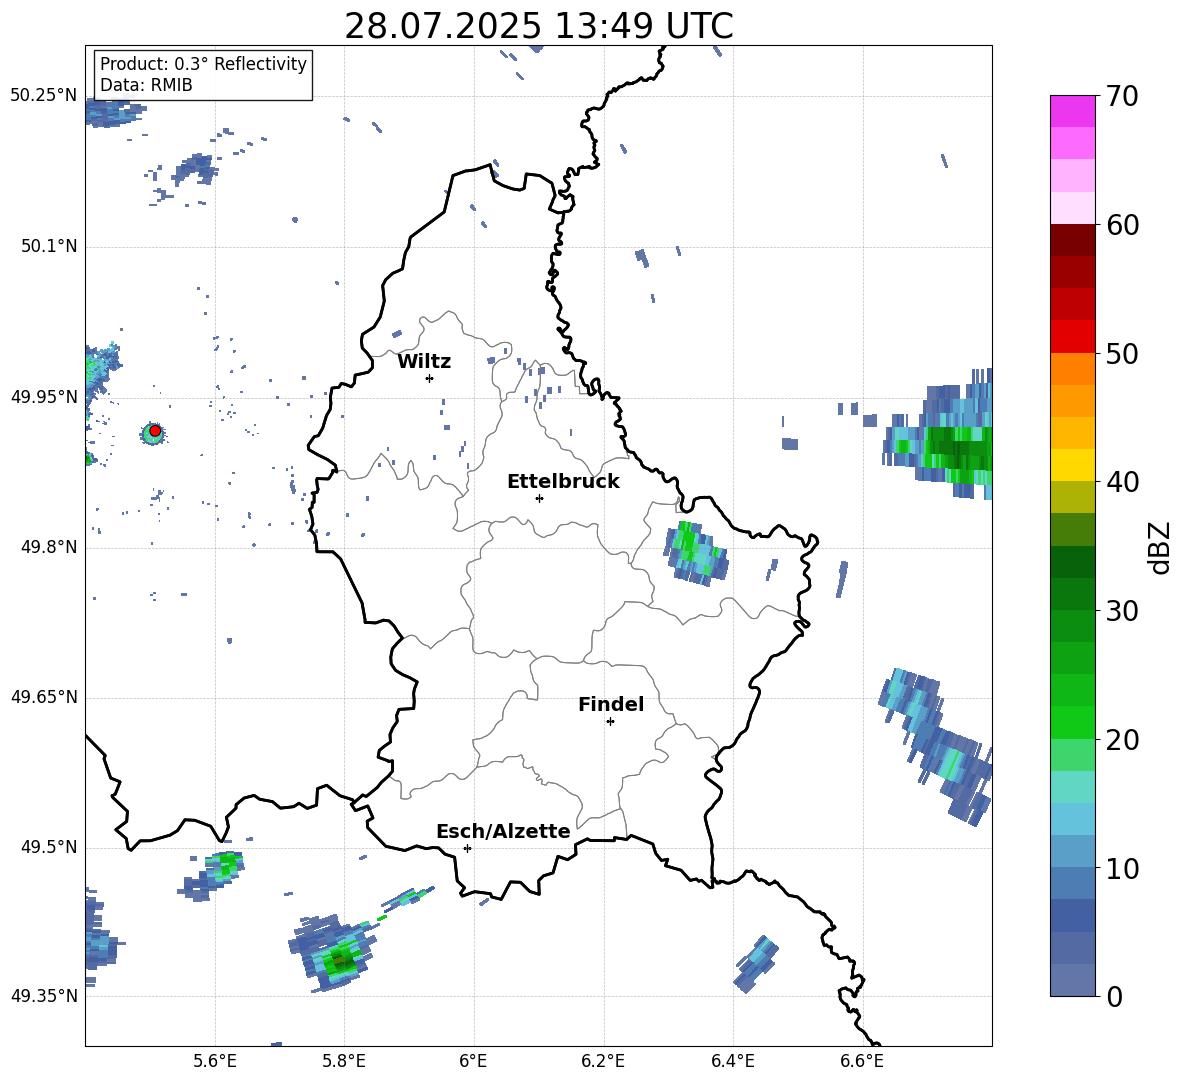Click the title 28.07.2025 13:49 UTC

pos(538,26)
